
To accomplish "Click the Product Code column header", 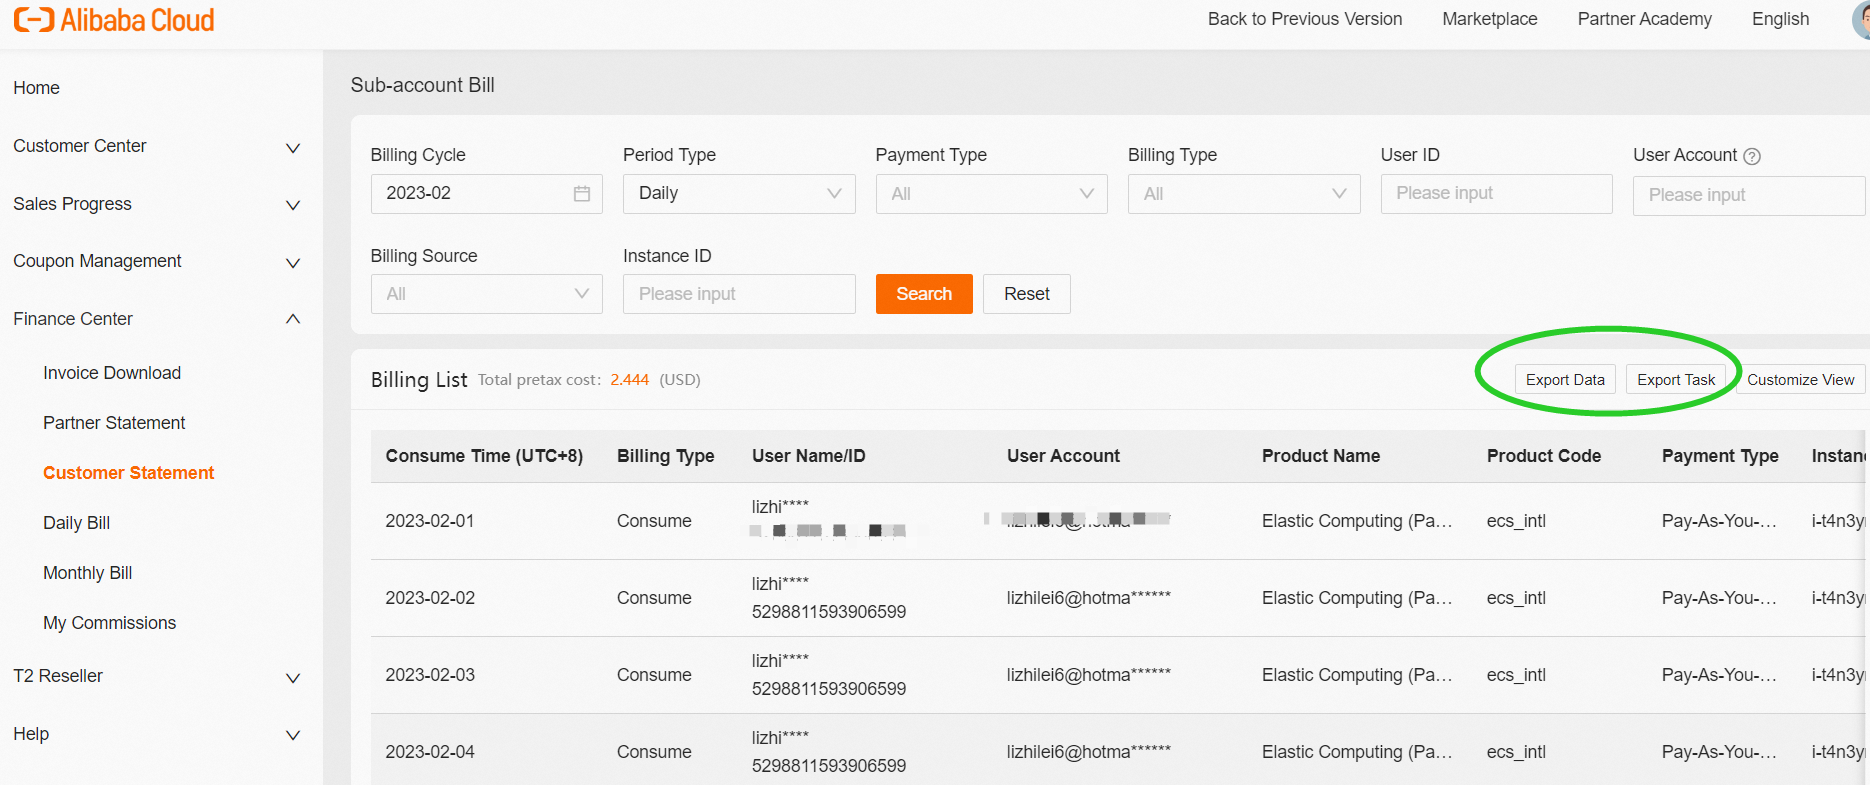I will tap(1544, 456).
